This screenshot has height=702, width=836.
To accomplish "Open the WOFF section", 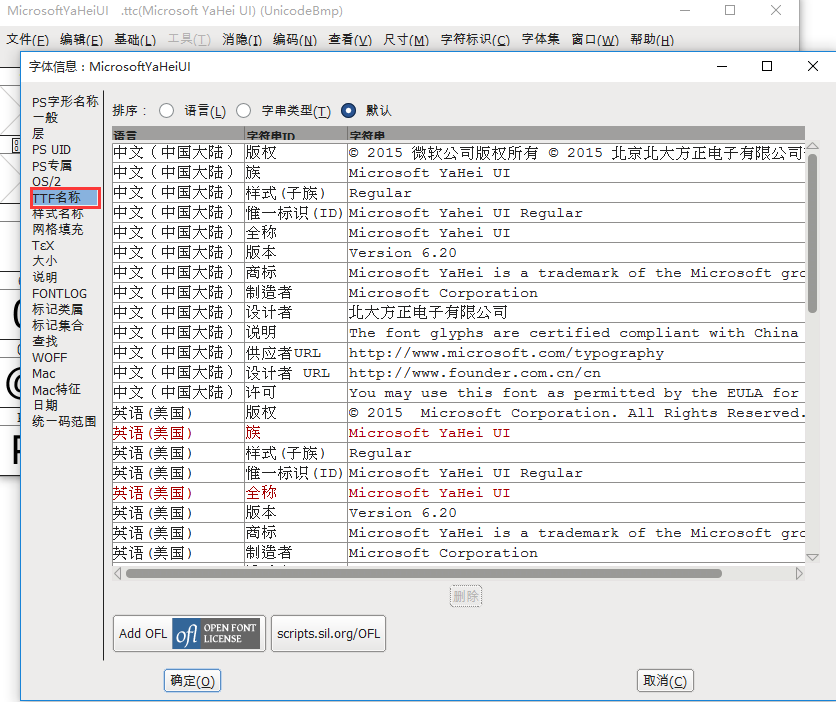I will (50, 358).
